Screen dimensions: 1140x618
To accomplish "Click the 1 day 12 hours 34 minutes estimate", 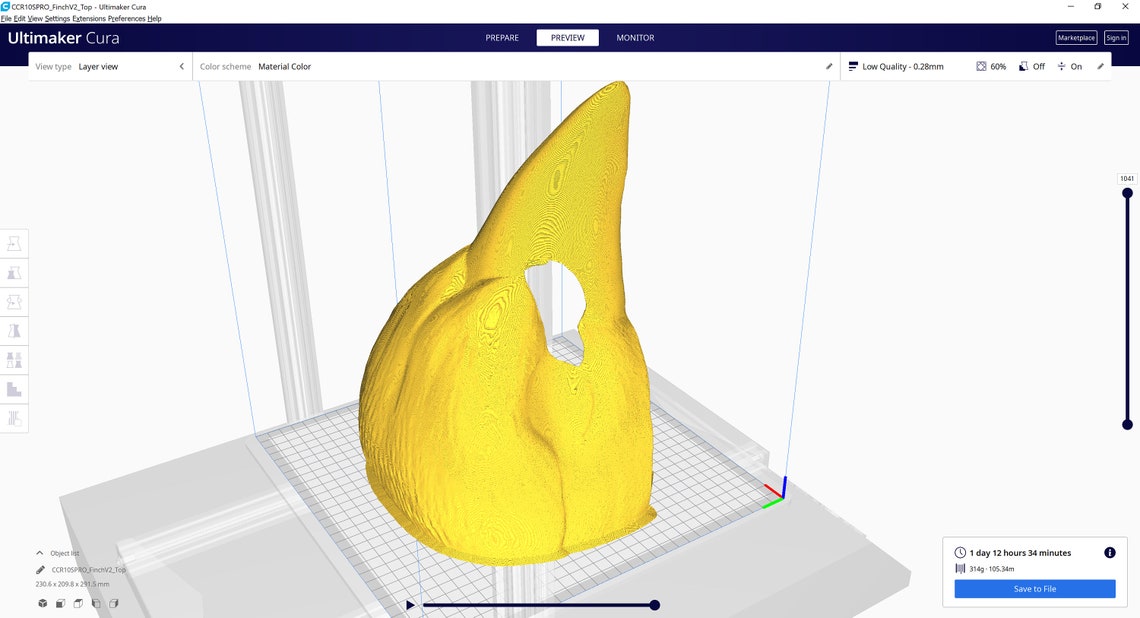I will pyautogui.click(x=1020, y=553).
